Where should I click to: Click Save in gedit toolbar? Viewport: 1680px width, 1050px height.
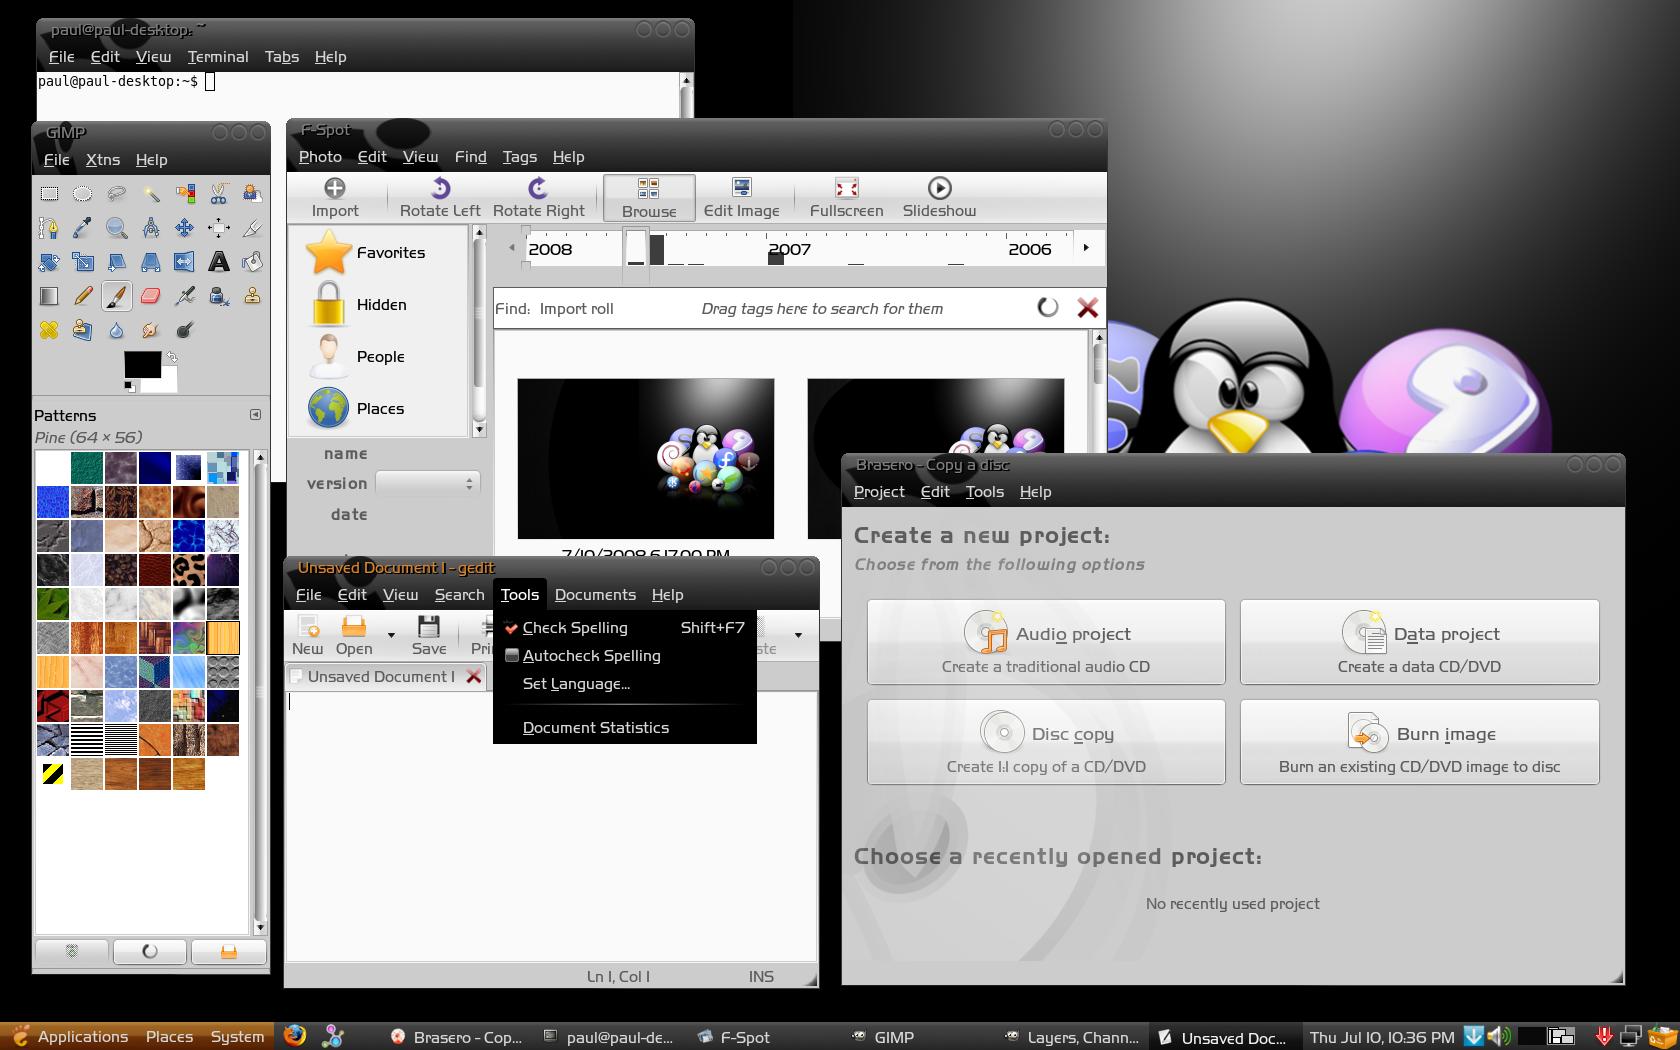pyautogui.click(x=429, y=636)
